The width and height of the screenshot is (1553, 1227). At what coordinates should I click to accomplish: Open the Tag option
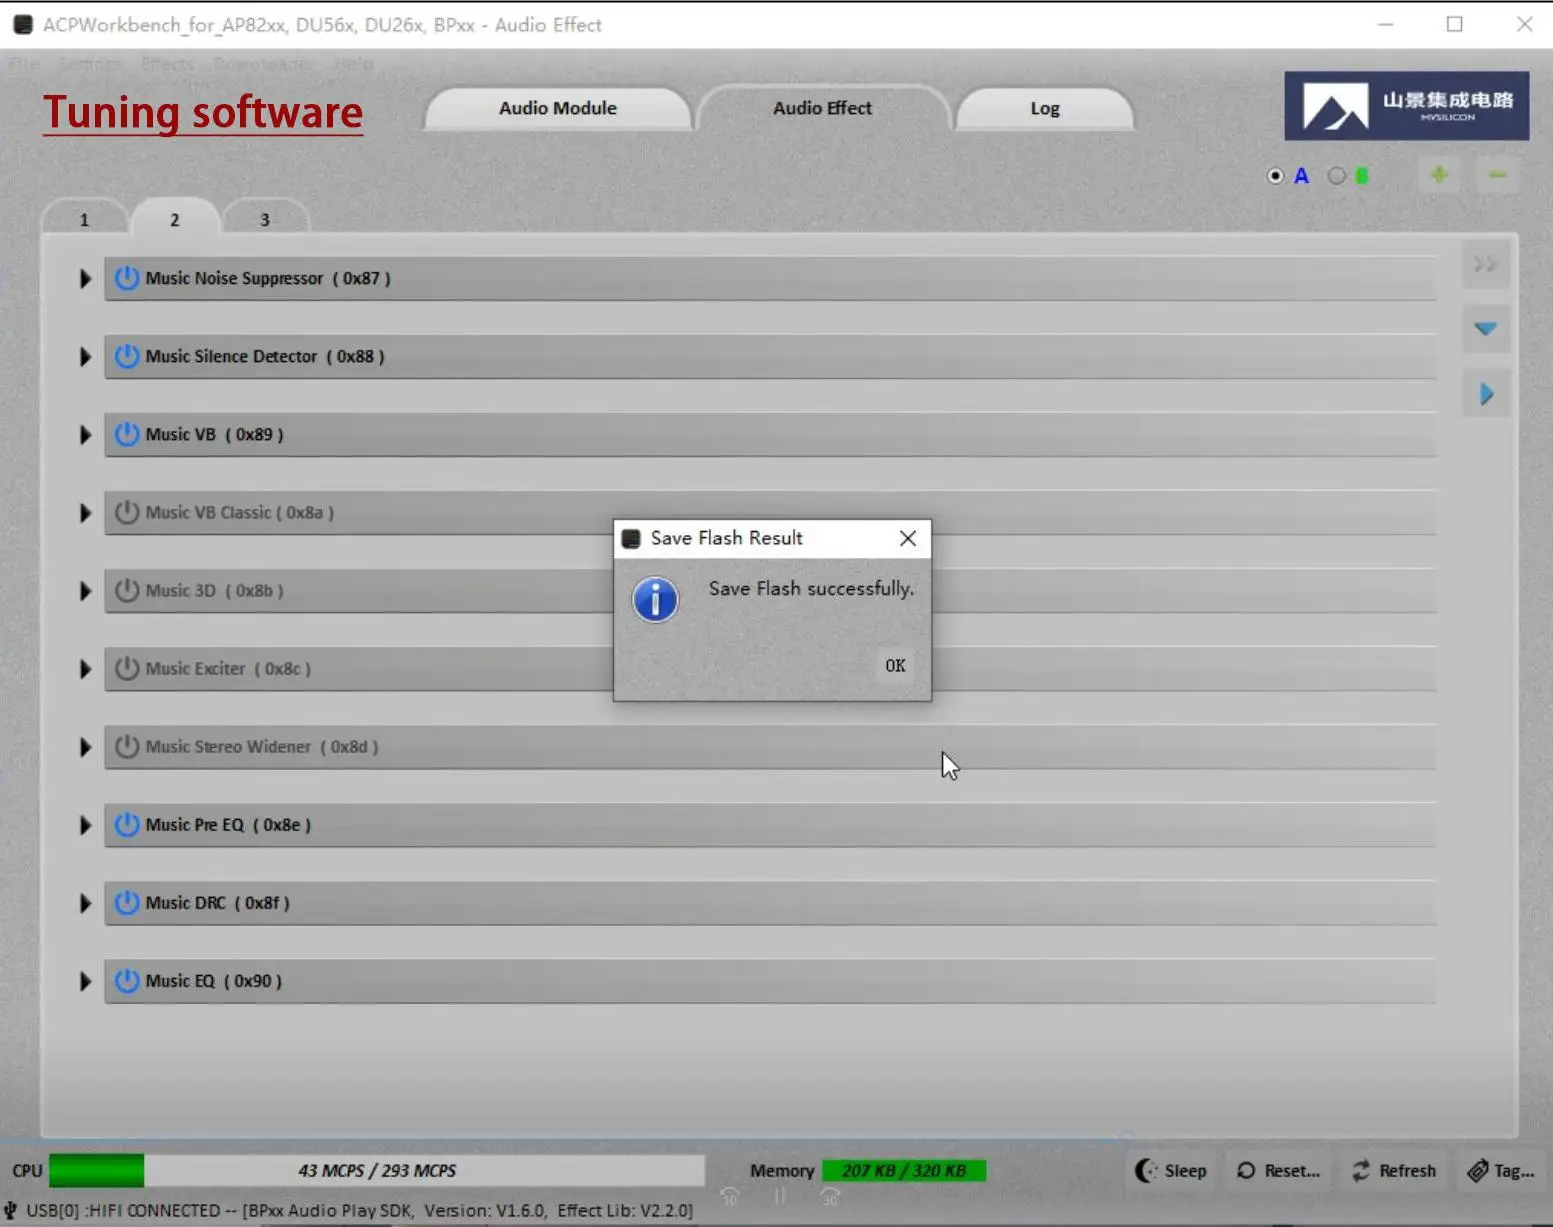pyautogui.click(x=1500, y=1170)
